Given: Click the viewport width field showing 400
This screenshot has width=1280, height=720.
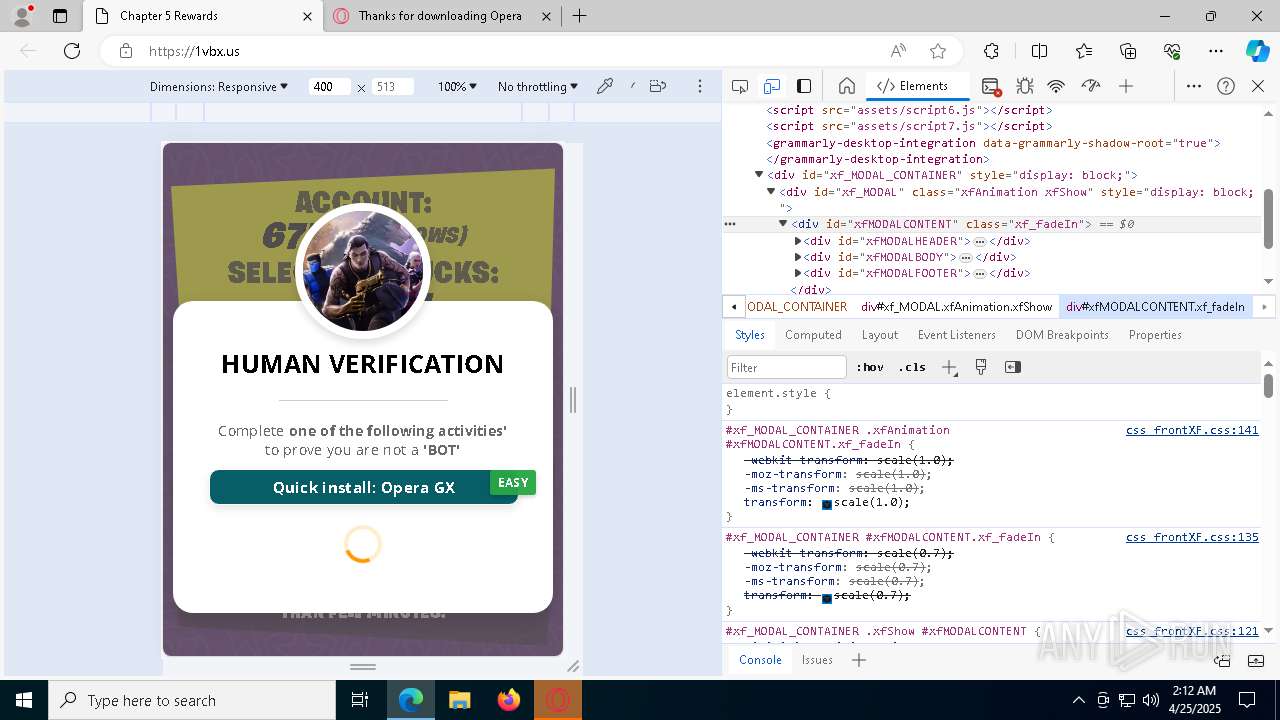Looking at the screenshot, I should point(329,87).
